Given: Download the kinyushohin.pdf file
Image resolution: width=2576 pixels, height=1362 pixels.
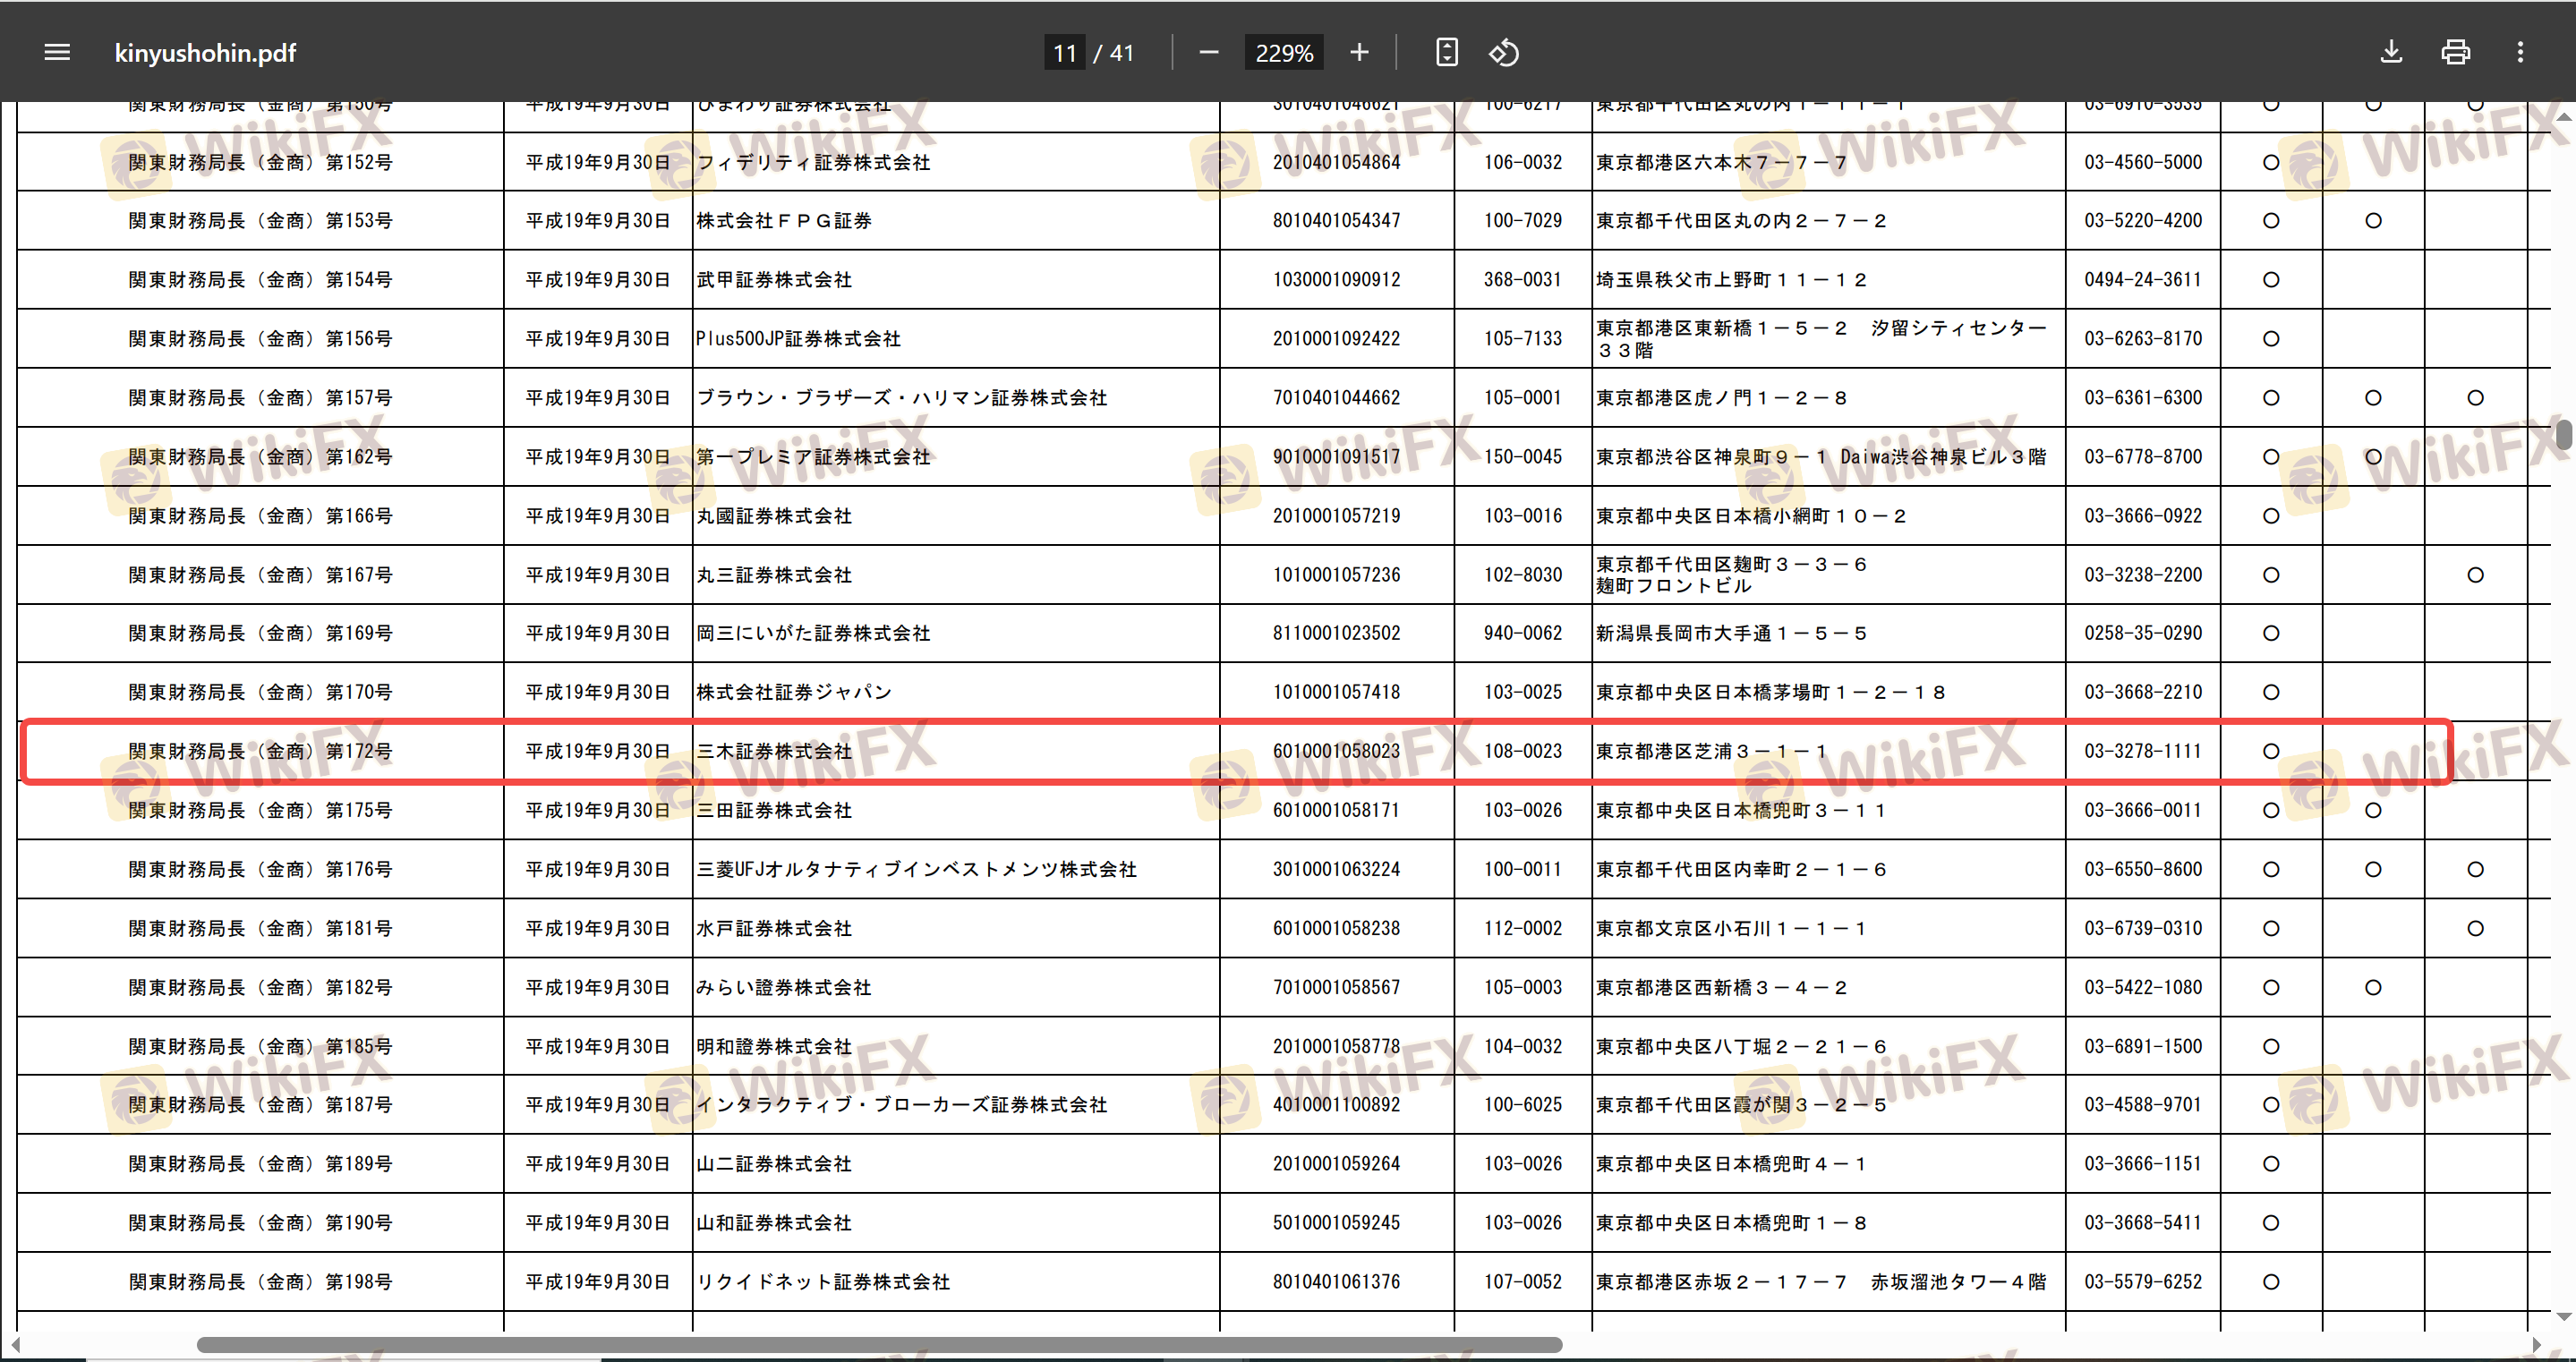Looking at the screenshot, I should click(x=2390, y=52).
